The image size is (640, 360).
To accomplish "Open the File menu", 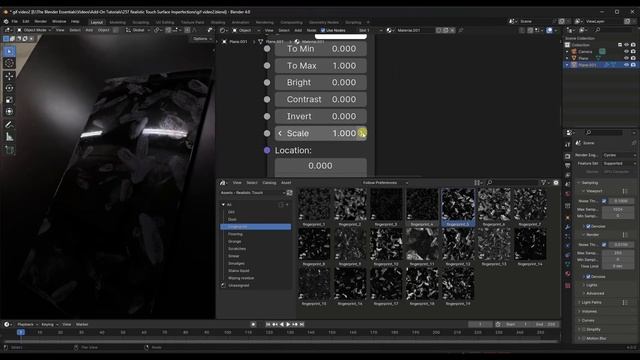I will pos(14,21).
